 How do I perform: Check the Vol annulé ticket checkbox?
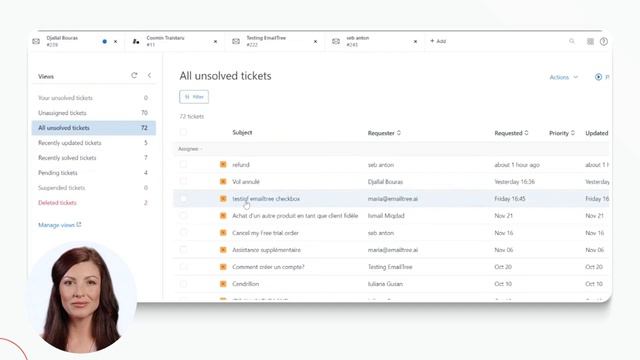pos(183,181)
